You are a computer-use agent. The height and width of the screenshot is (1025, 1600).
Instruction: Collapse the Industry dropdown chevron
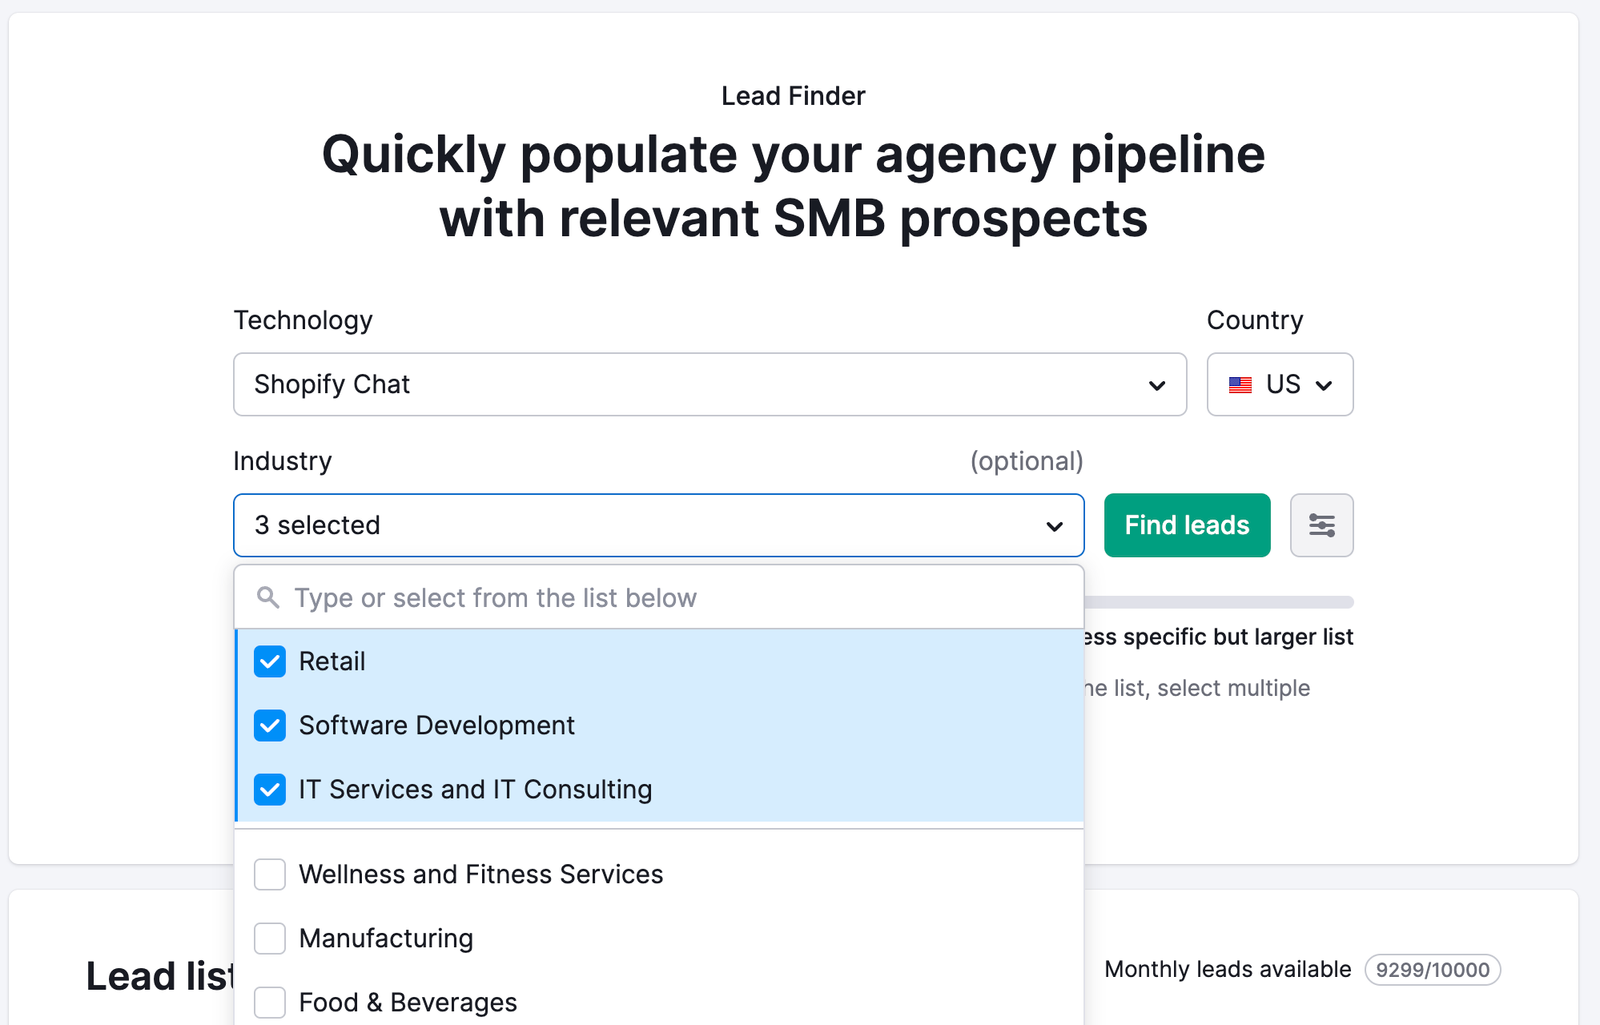click(x=1054, y=526)
